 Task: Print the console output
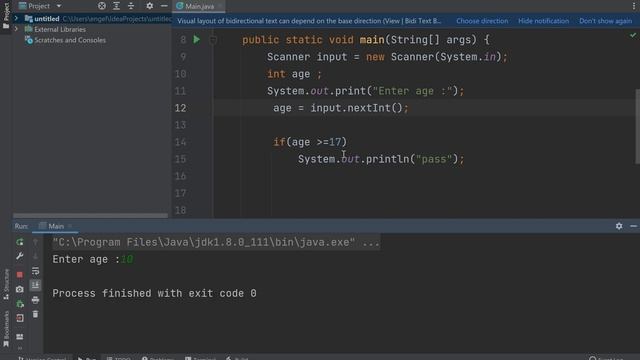pos(36,300)
